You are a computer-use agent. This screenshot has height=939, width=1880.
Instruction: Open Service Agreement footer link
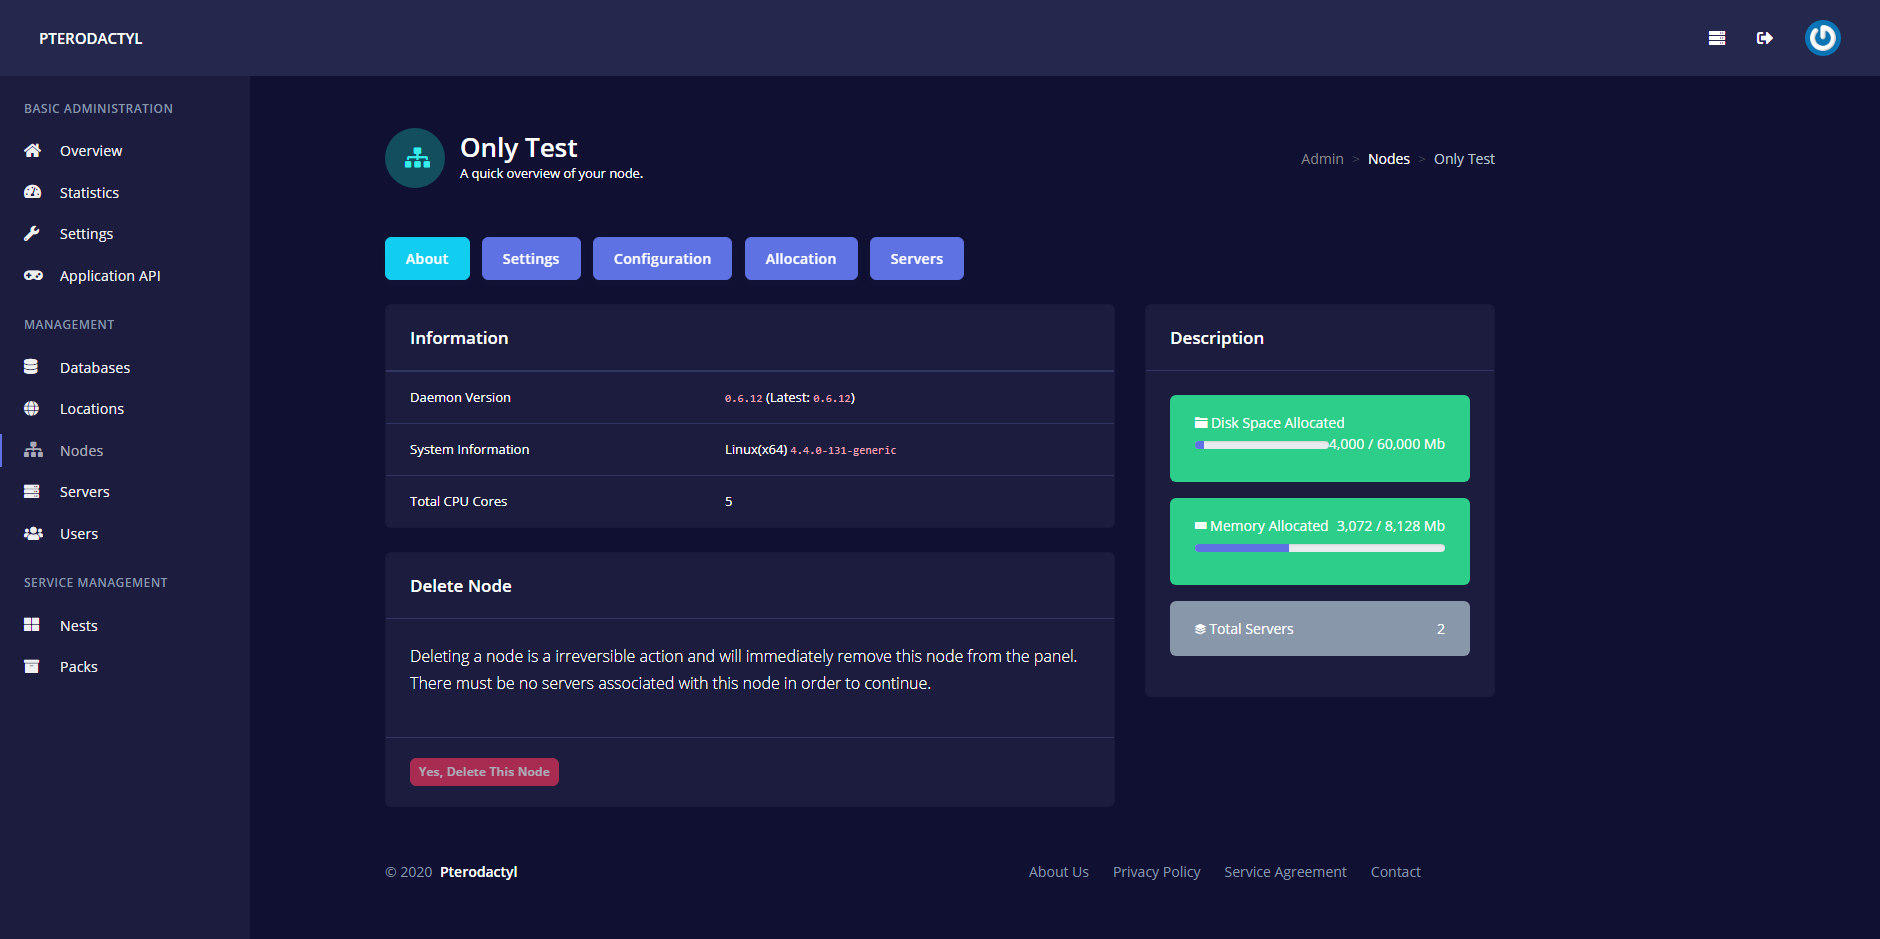(x=1286, y=872)
